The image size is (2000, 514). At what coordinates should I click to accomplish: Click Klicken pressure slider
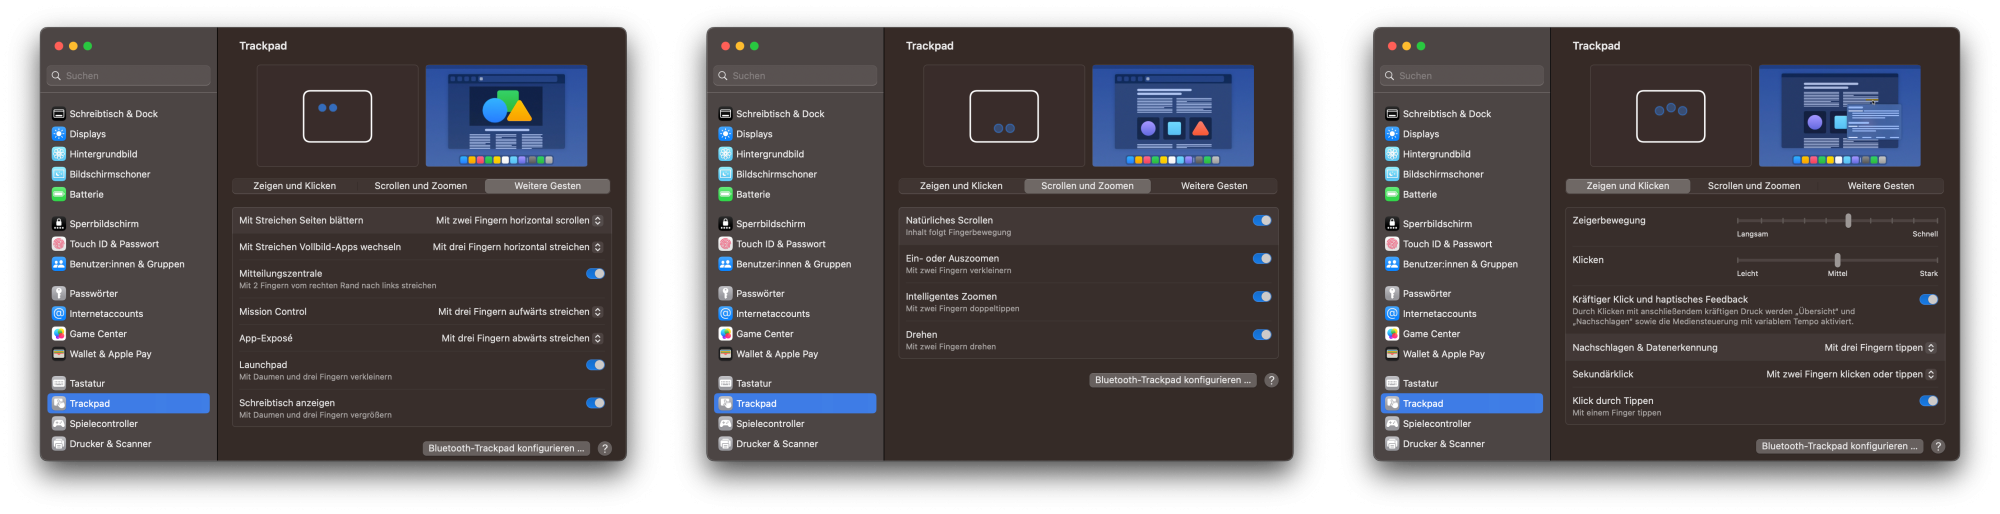[x=1837, y=260]
